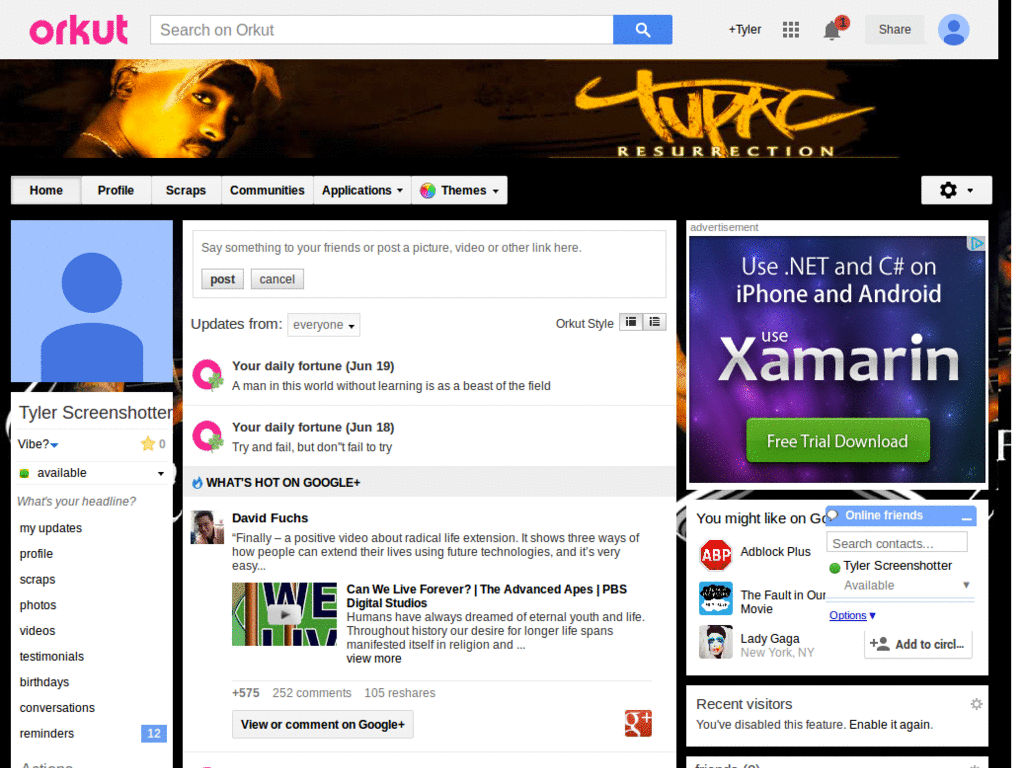Expand the chat Options dropdown link

852,615
